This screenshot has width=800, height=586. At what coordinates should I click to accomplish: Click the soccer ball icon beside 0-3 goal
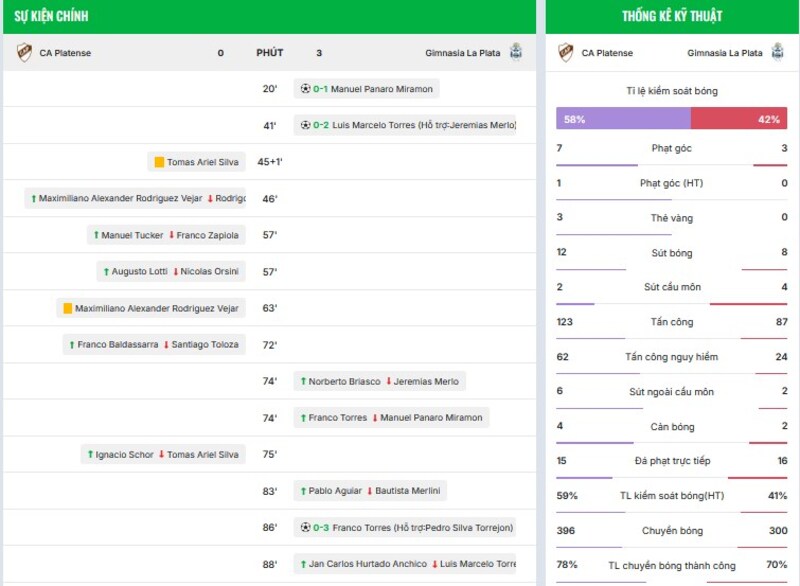pyautogui.click(x=306, y=527)
